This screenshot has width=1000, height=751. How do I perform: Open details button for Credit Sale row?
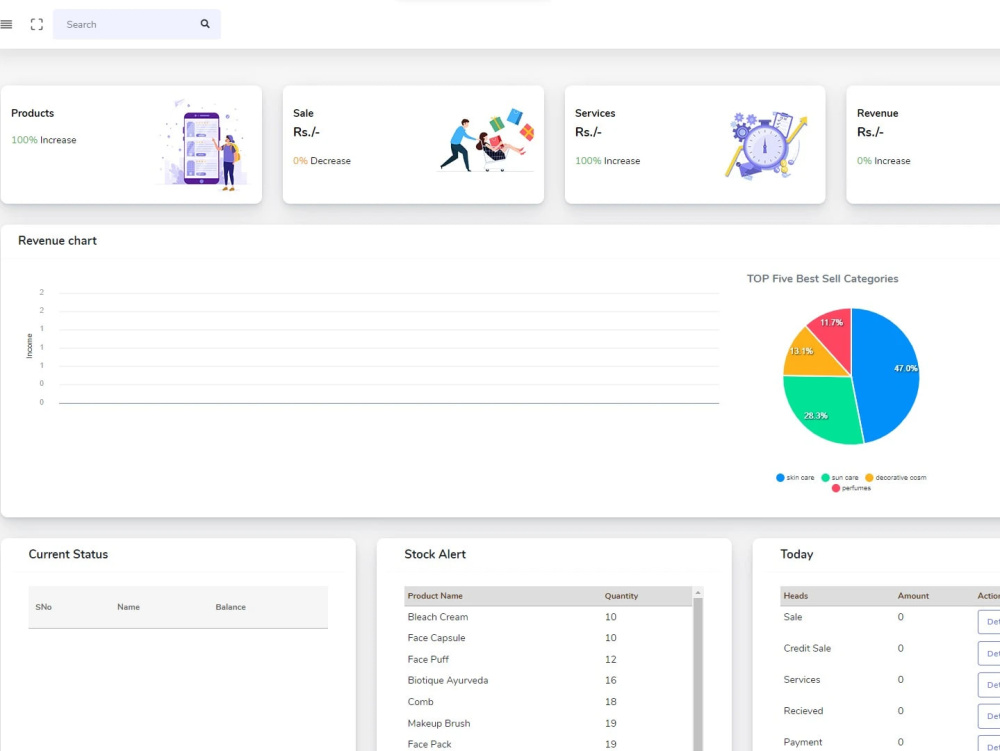pos(989,653)
